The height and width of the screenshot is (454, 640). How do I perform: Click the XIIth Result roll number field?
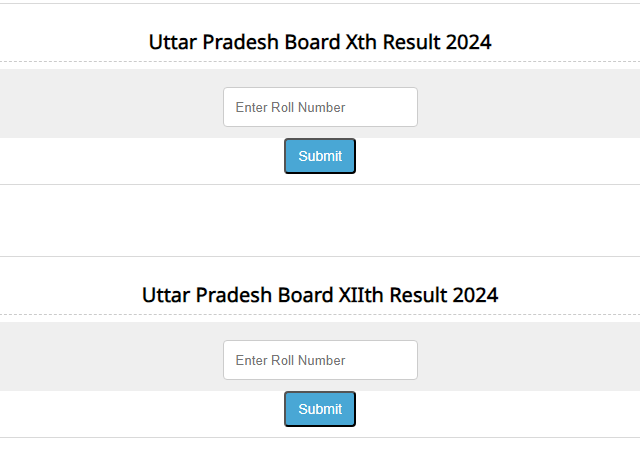pos(320,360)
